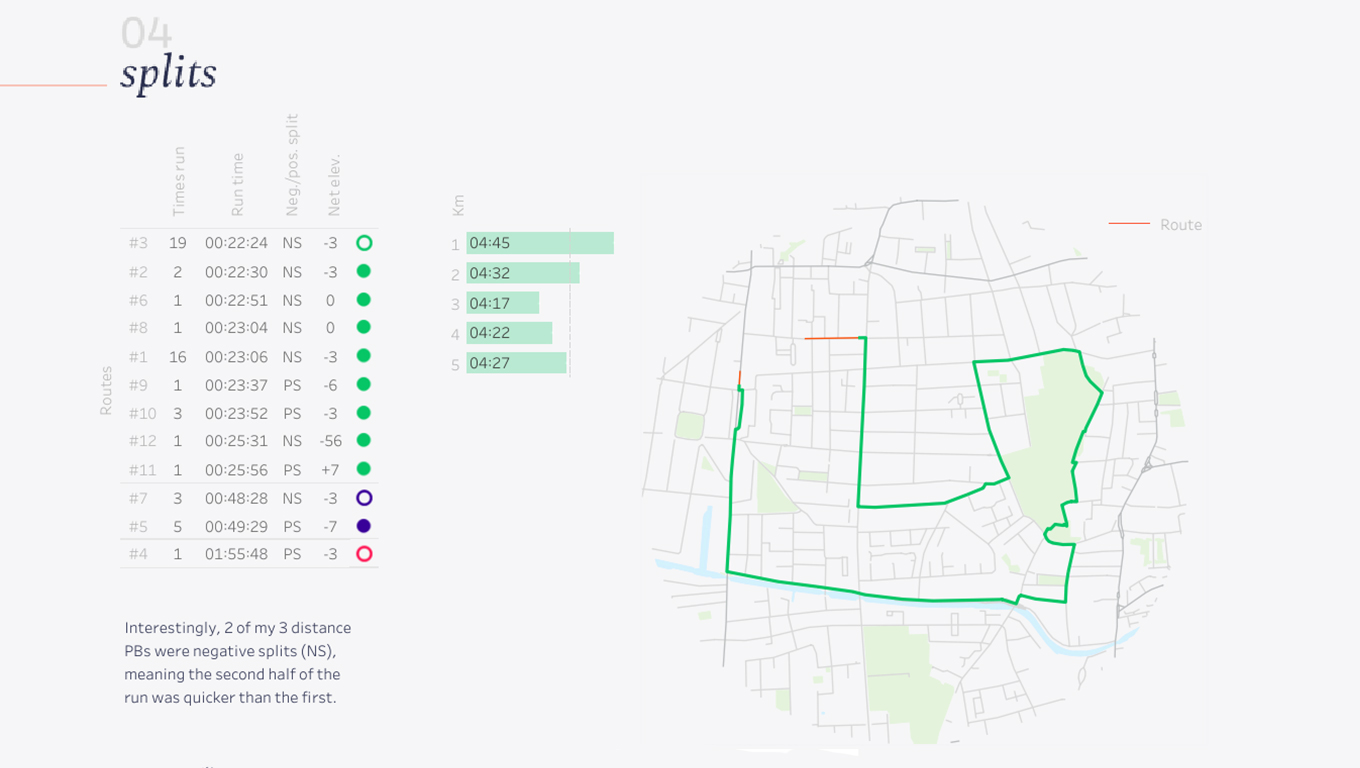Screen dimensions: 1360x768
Task: Select the route #3 row with time 00:22:24
Action: 236,243
